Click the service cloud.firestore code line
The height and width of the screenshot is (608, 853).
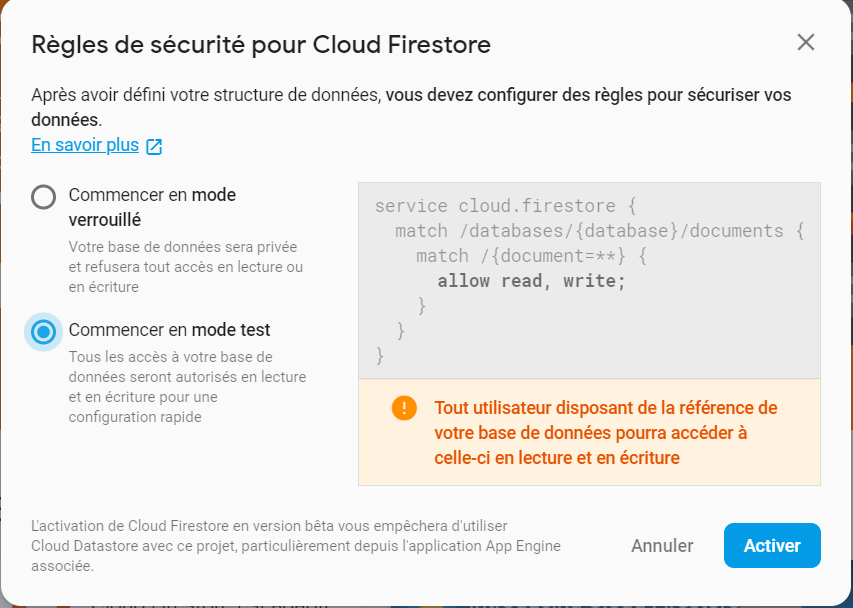point(505,206)
